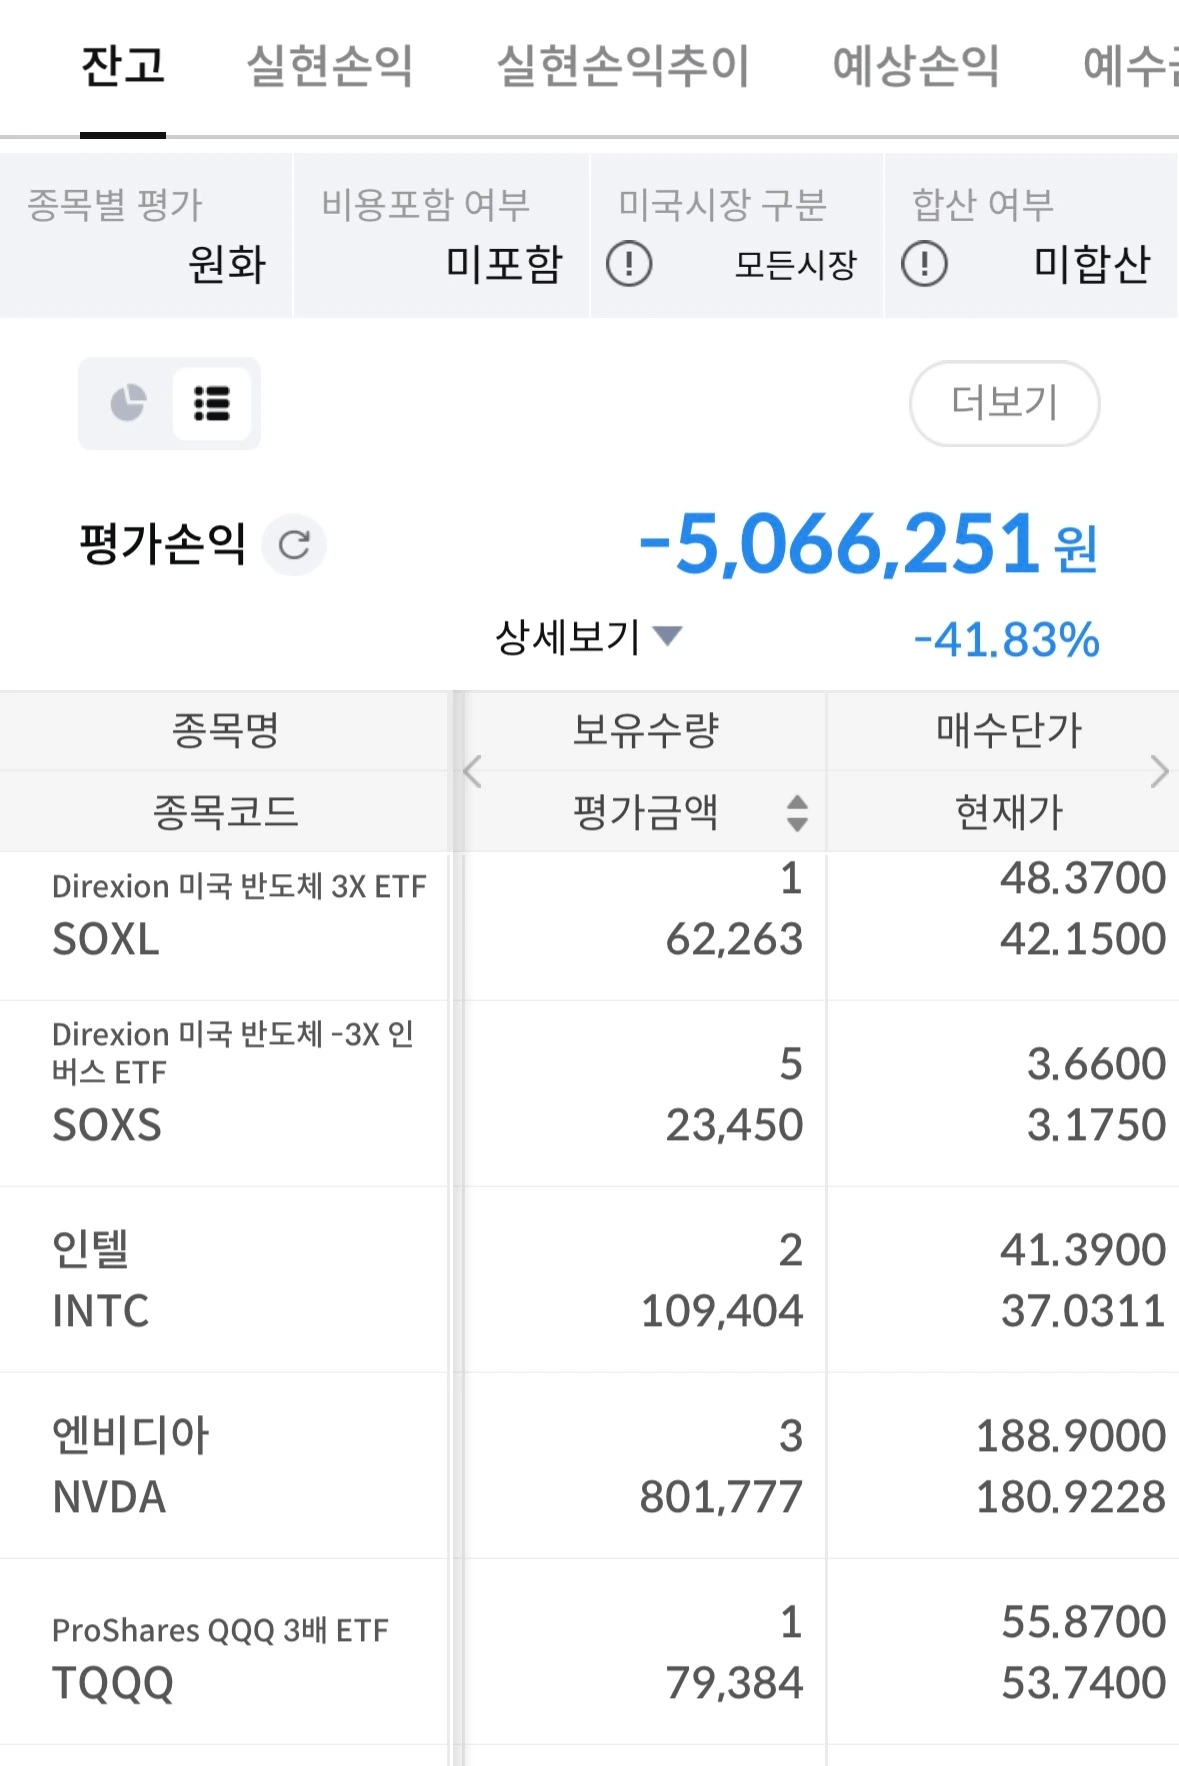This screenshot has width=1179, height=1766.
Task: Tap the -5,066,251 원 profit/loss amount
Action: point(868,545)
